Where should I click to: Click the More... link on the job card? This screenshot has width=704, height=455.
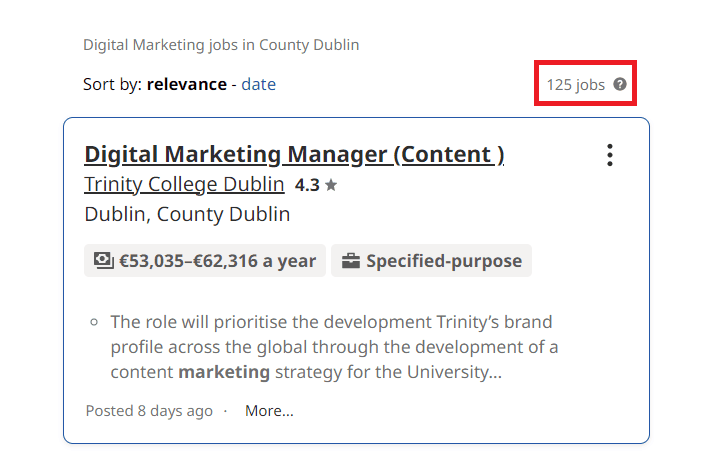[269, 411]
